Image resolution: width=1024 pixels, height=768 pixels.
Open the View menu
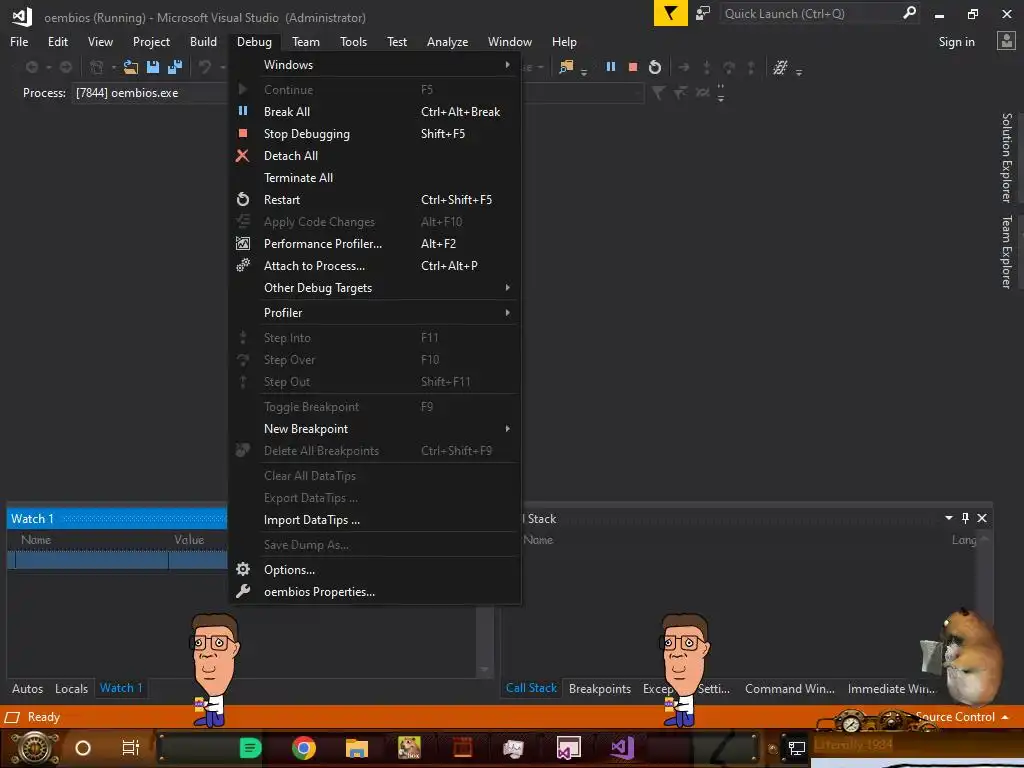[100, 42]
